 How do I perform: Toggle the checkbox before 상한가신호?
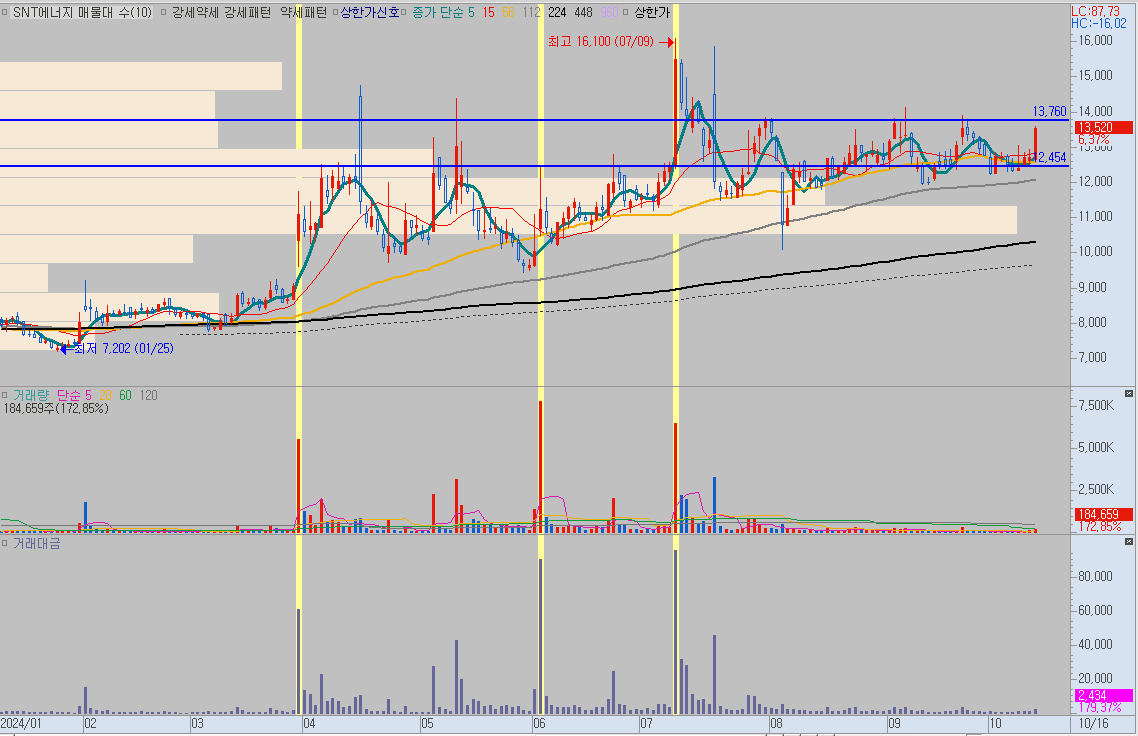pyautogui.click(x=336, y=12)
